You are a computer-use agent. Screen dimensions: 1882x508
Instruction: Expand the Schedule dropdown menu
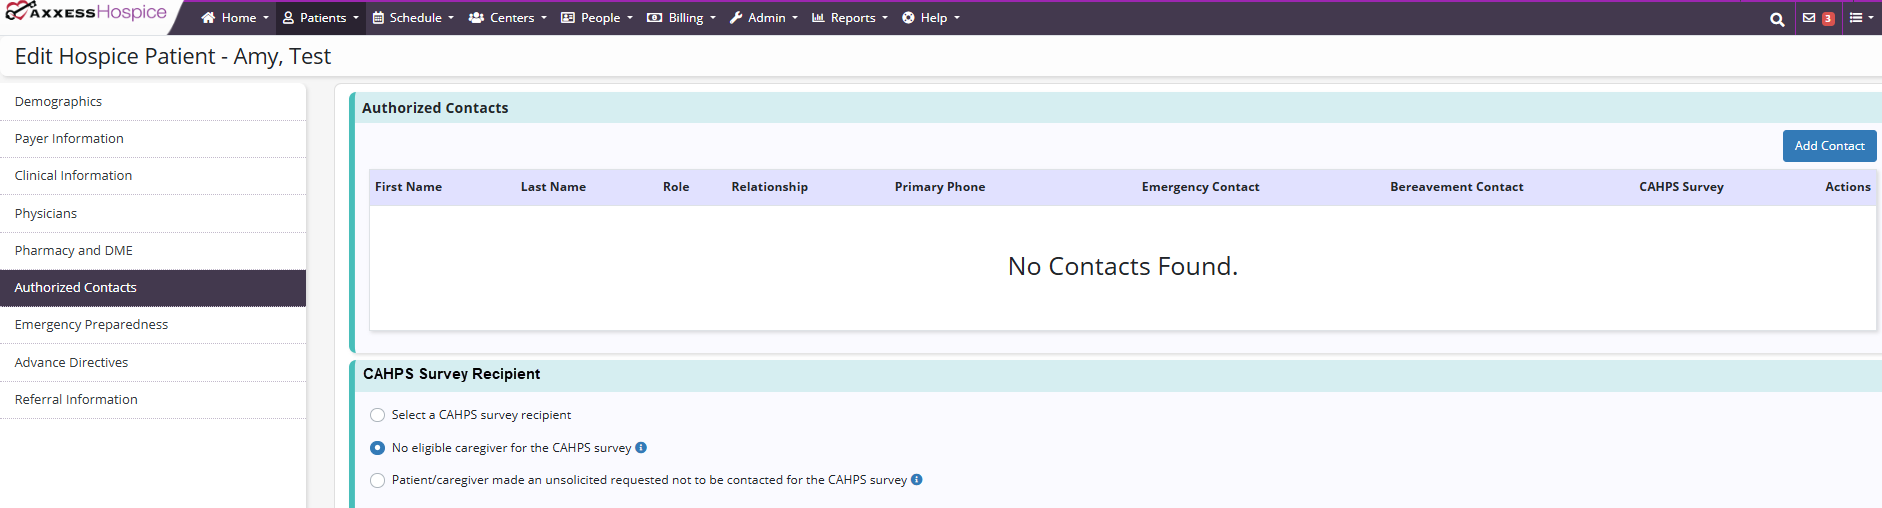tap(413, 18)
